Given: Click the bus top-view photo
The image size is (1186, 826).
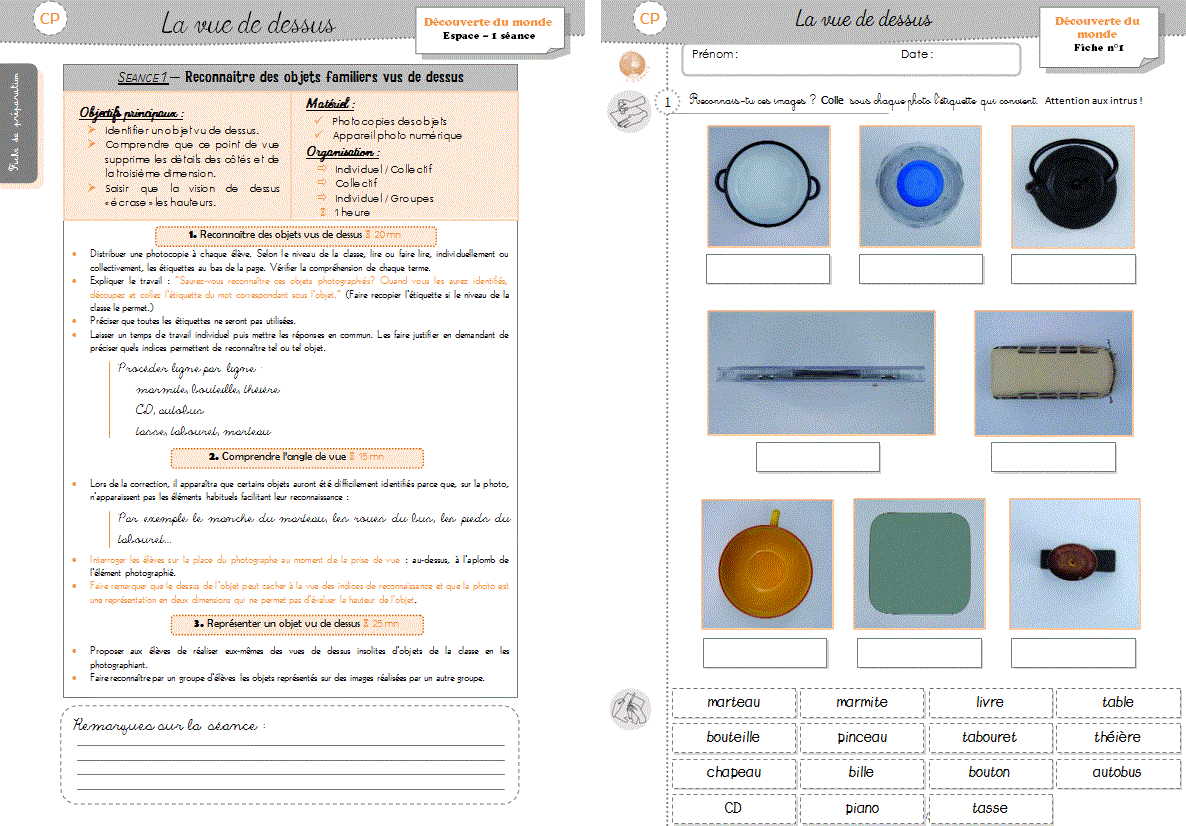Looking at the screenshot, I should [x=1053, y=373].
